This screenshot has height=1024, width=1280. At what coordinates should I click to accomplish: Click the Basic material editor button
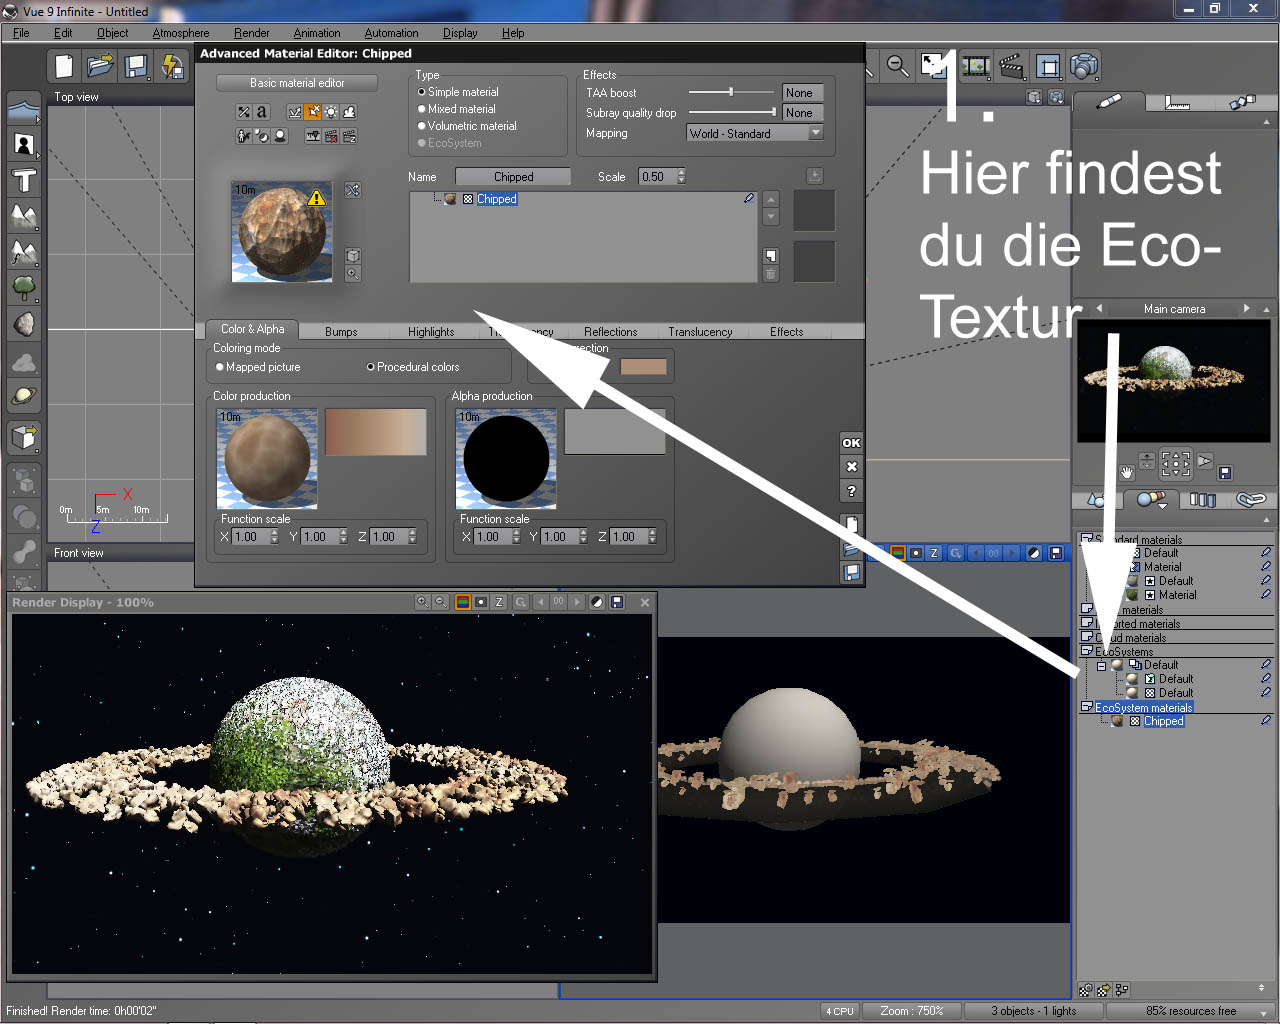pyautogui.click(x=297, y=83)
